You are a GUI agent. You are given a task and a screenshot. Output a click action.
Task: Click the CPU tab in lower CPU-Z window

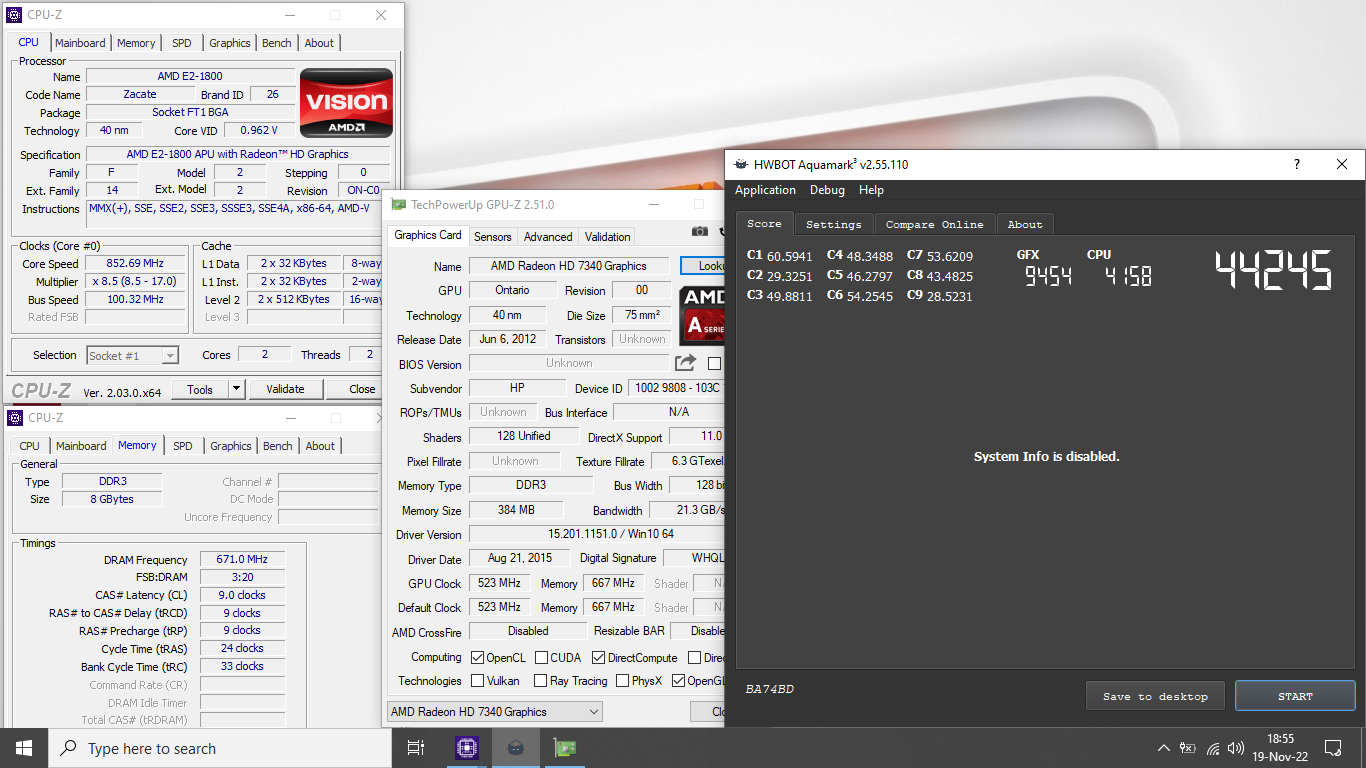[x=30, y=446]
